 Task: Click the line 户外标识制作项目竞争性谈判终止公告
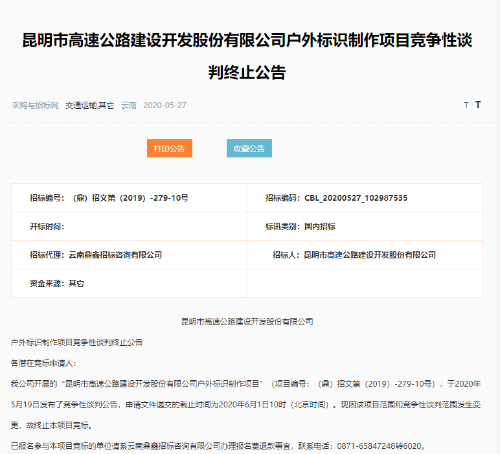77,342
